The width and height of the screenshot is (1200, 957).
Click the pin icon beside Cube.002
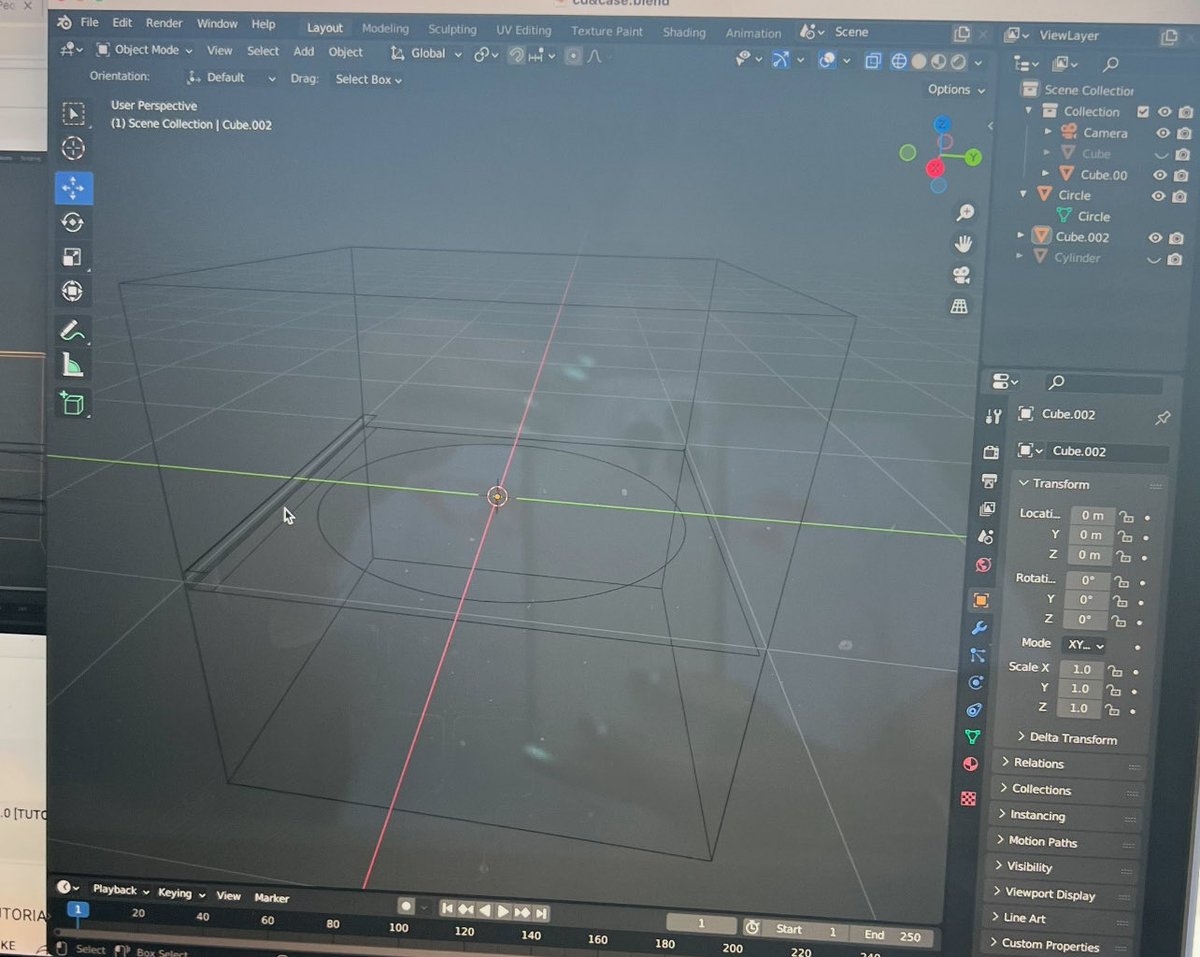click(x=1162, y=417)
